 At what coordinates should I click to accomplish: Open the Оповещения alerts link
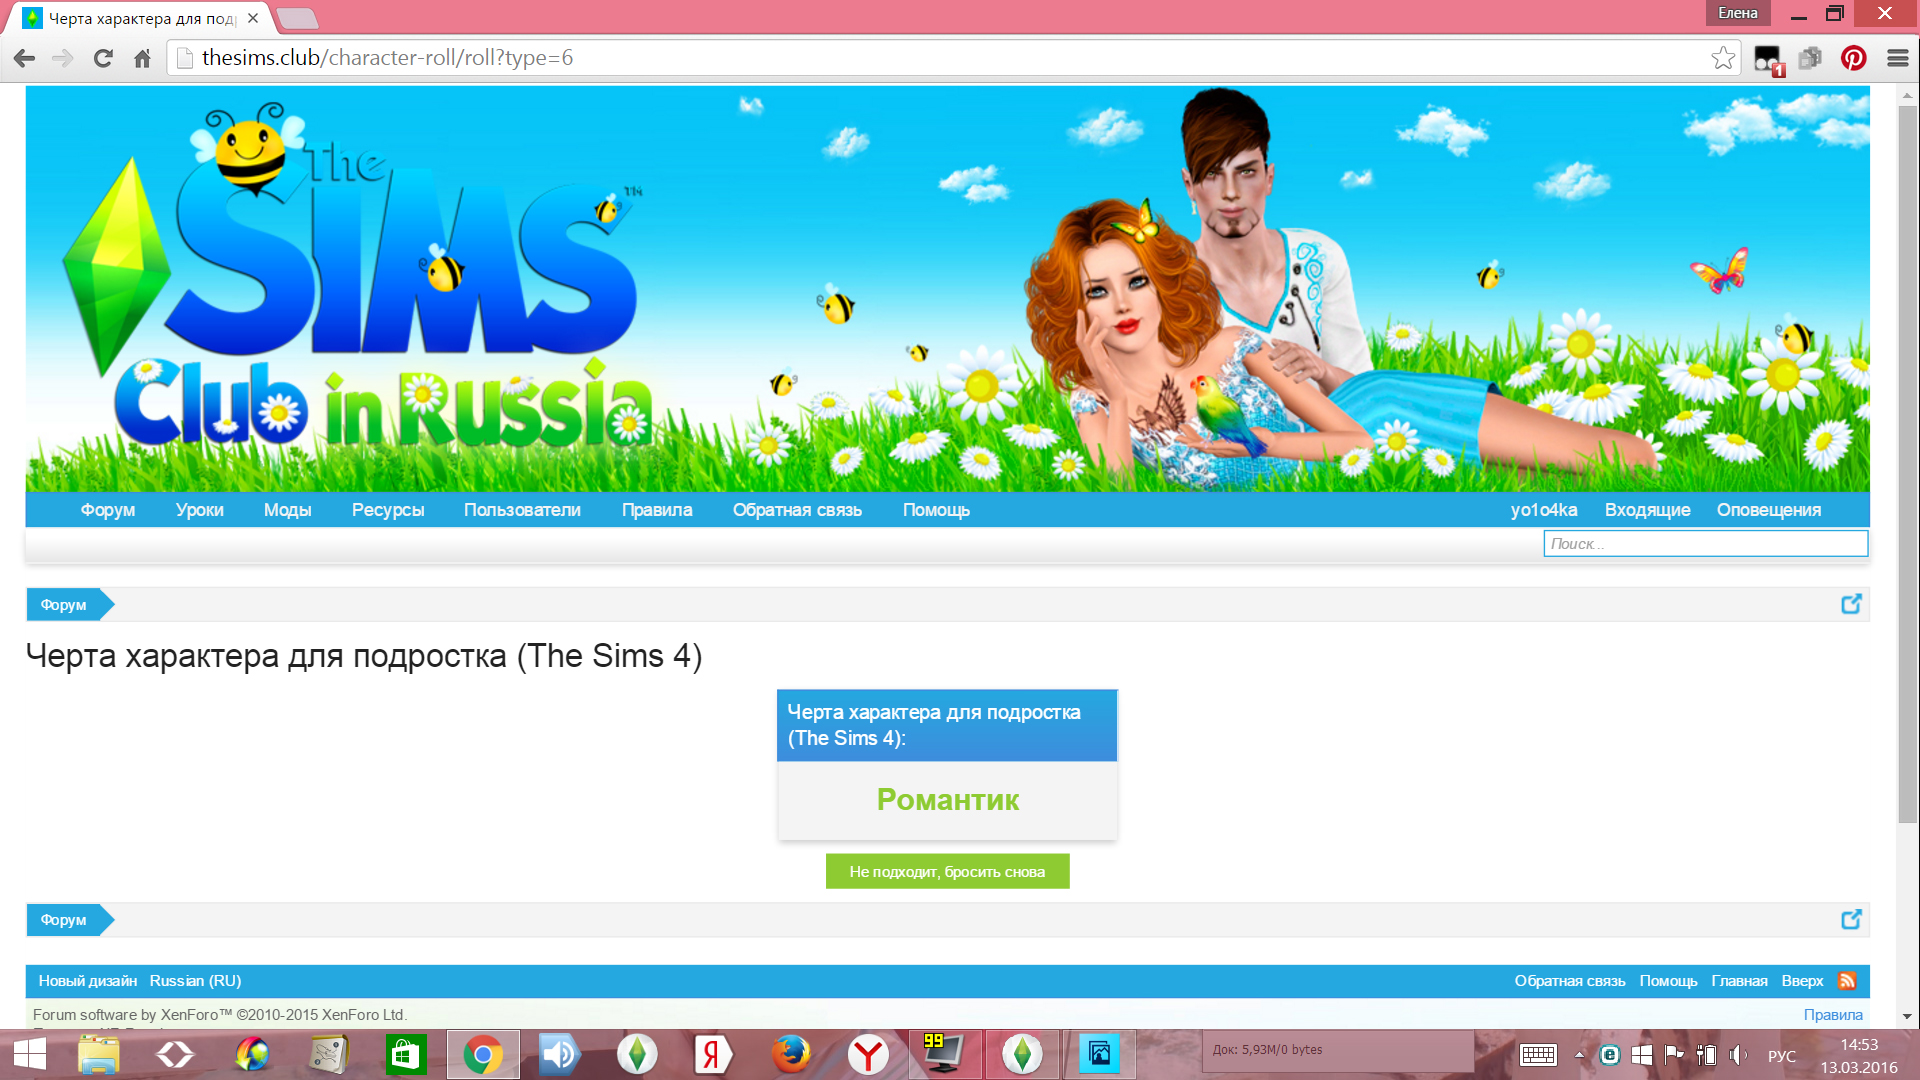[1769, 510]
